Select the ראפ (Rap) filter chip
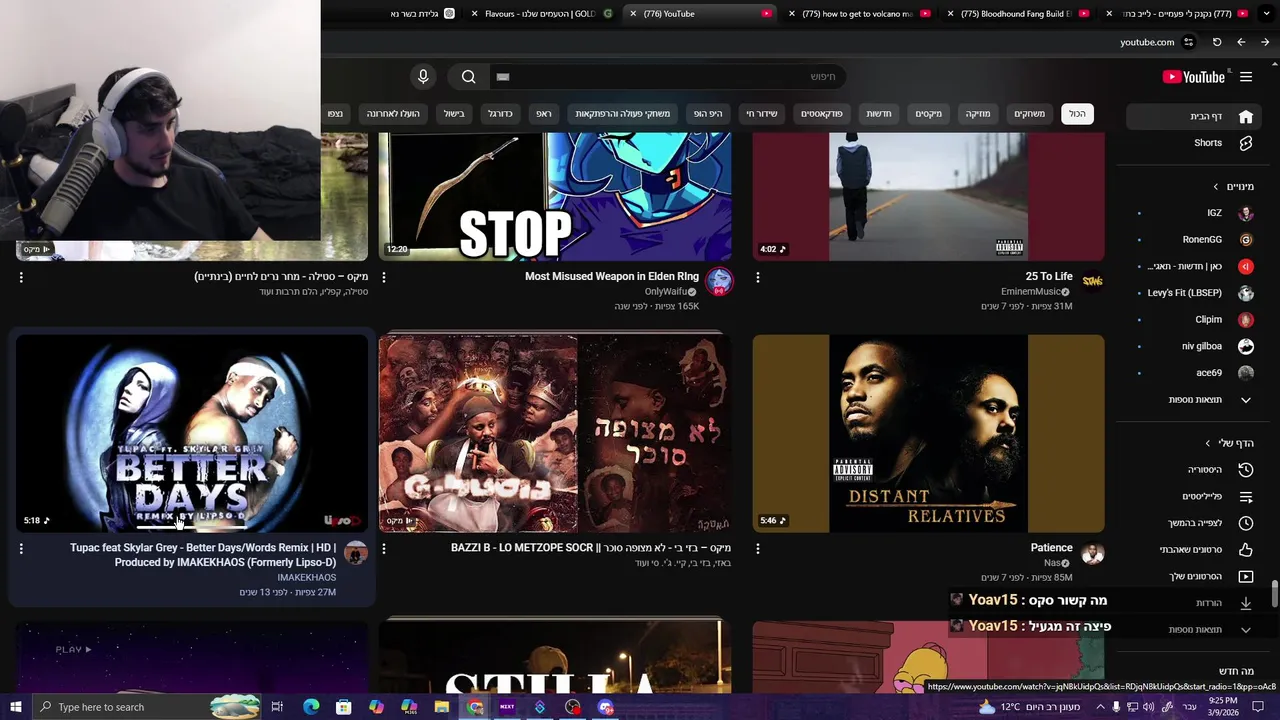This screenshot has width=1280, height=720. point(543,114)
